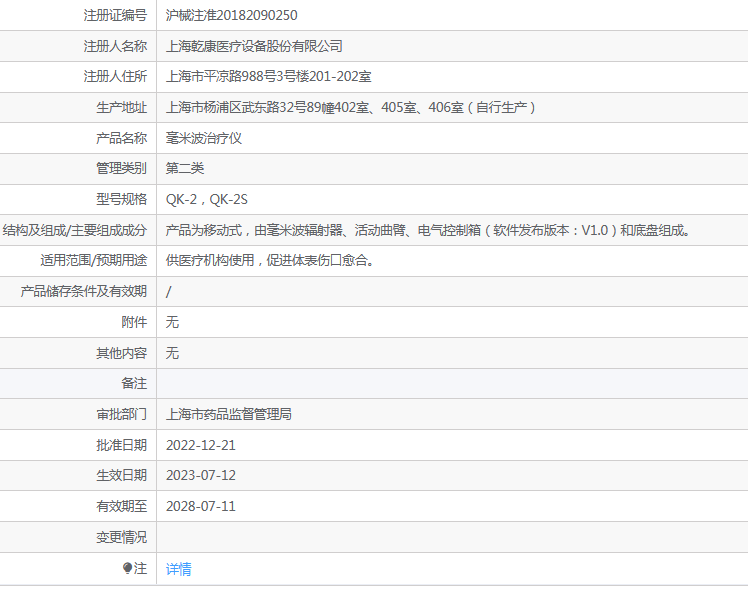Click the 适用范围/预期用途 label
748x597 pixels.
[94, 261]
